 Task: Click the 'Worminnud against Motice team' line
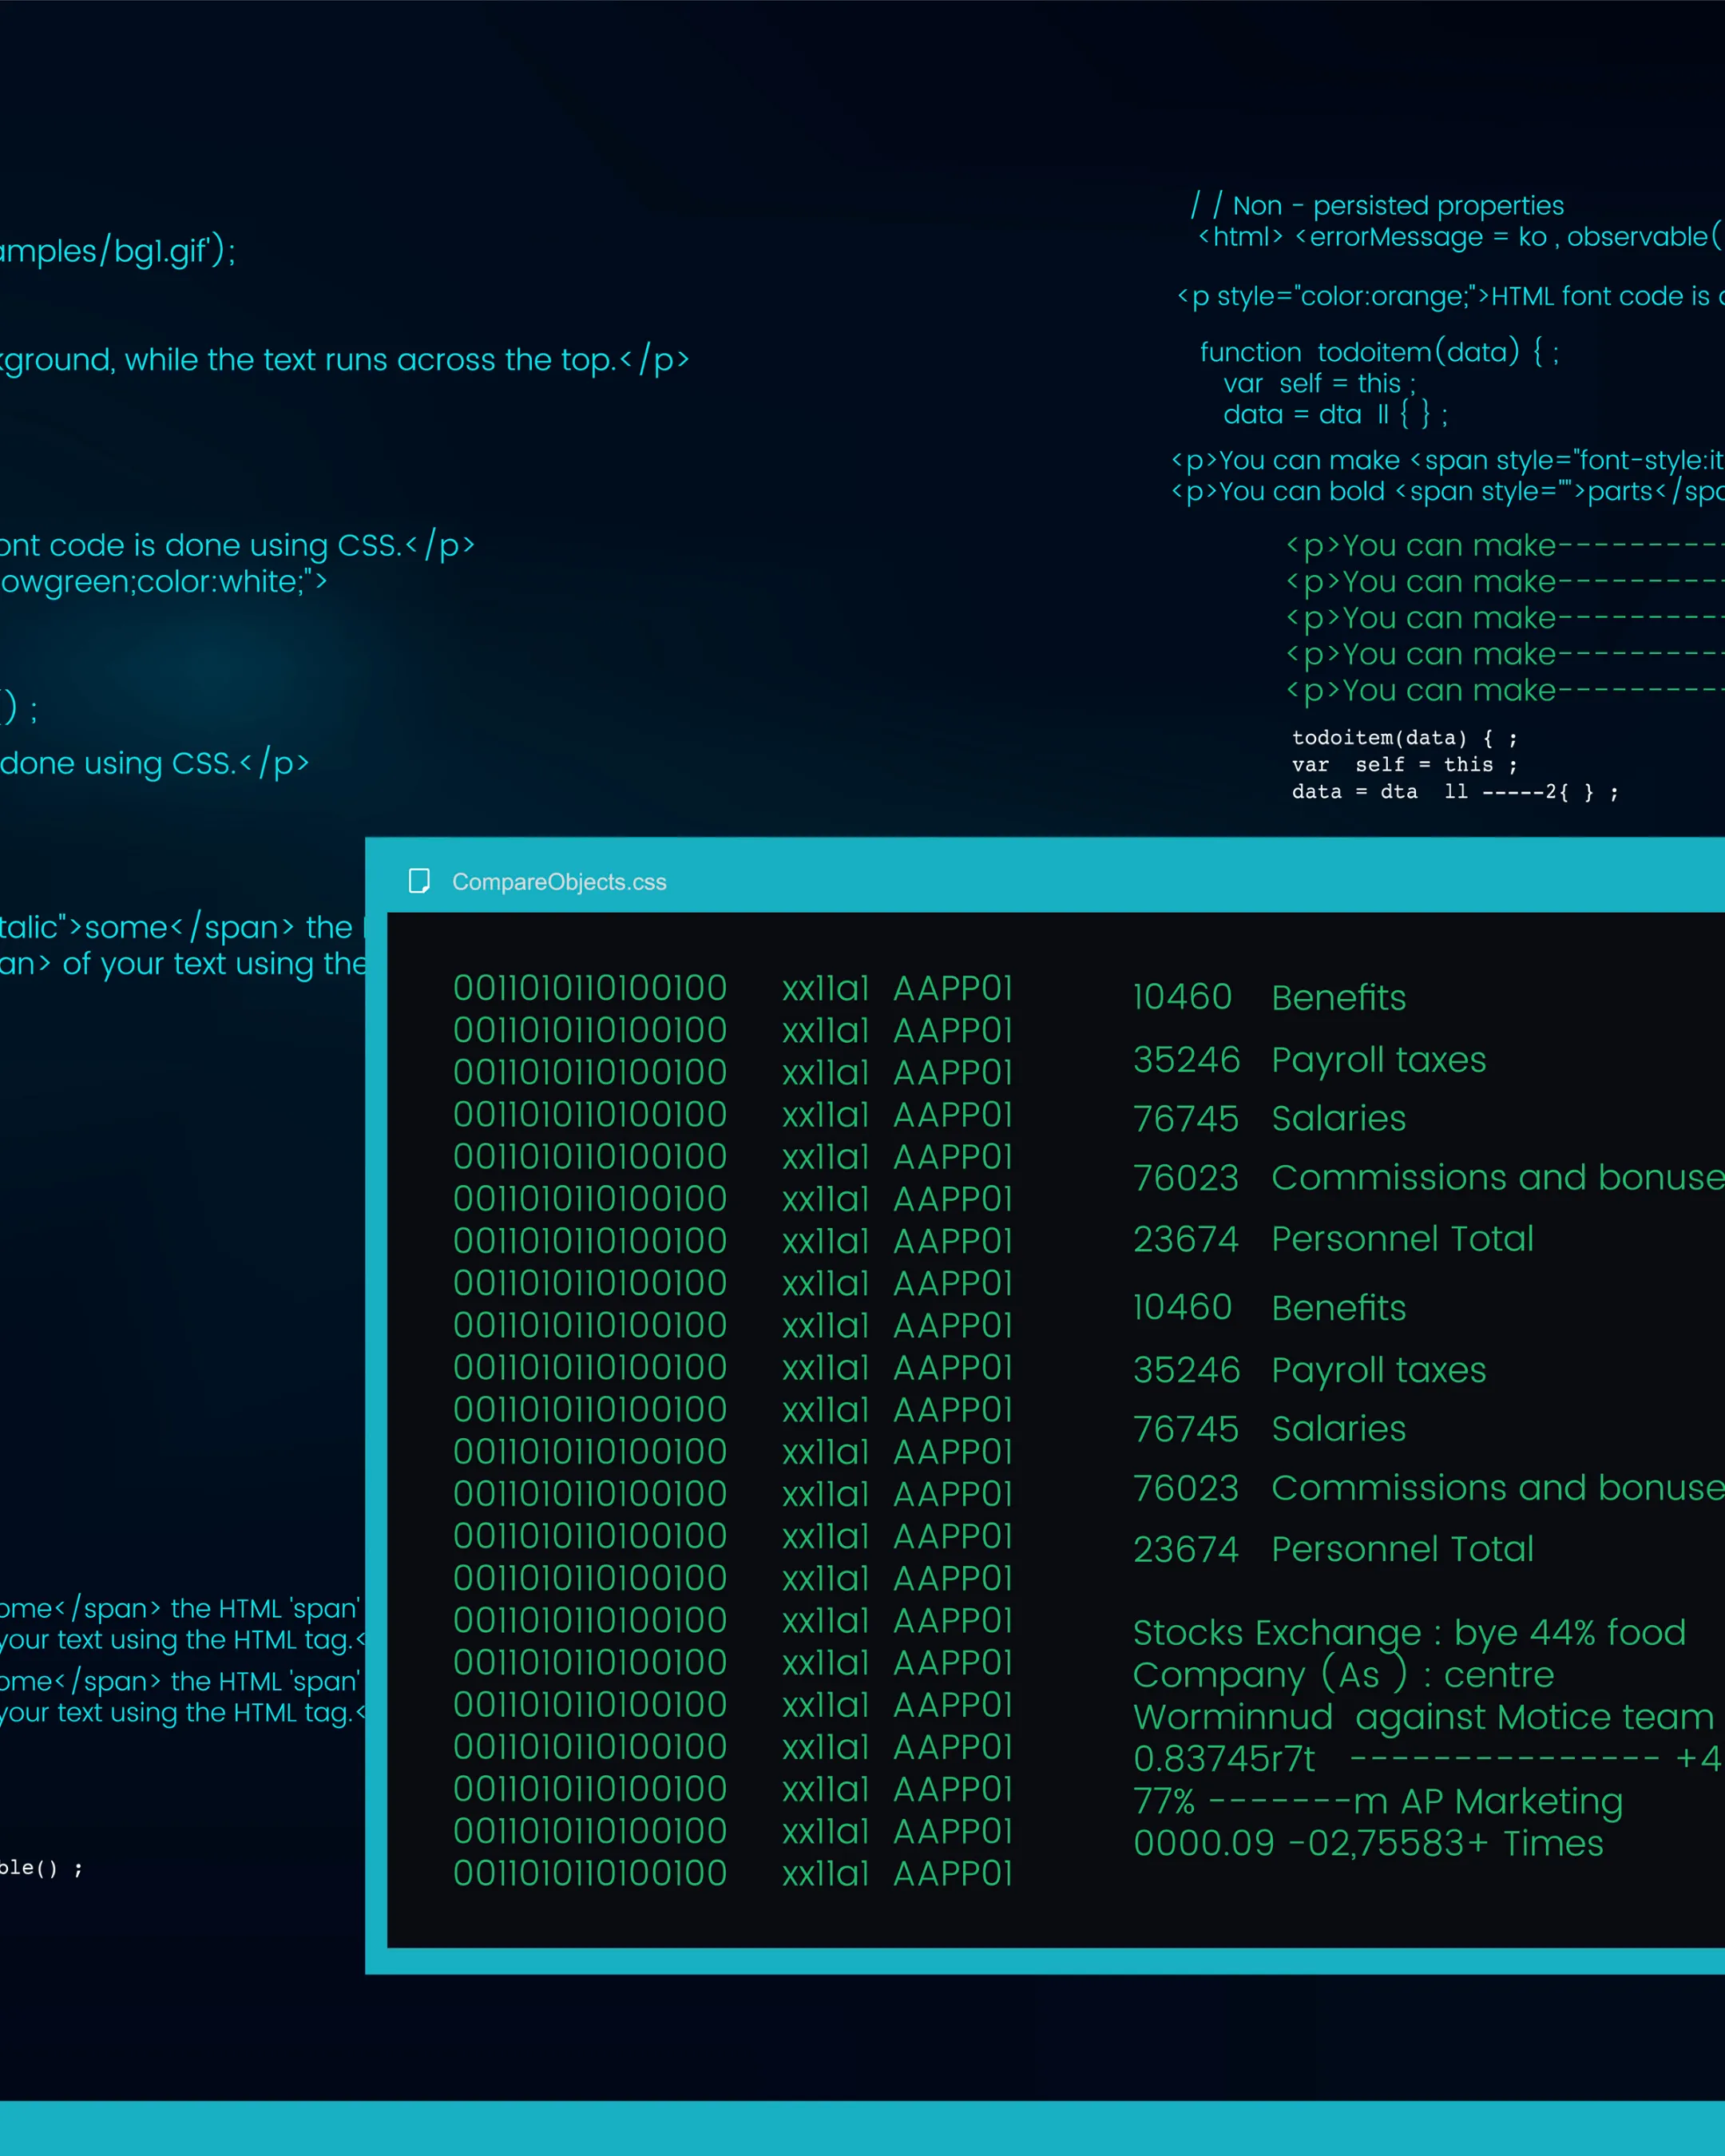tap(1422, 1716)
